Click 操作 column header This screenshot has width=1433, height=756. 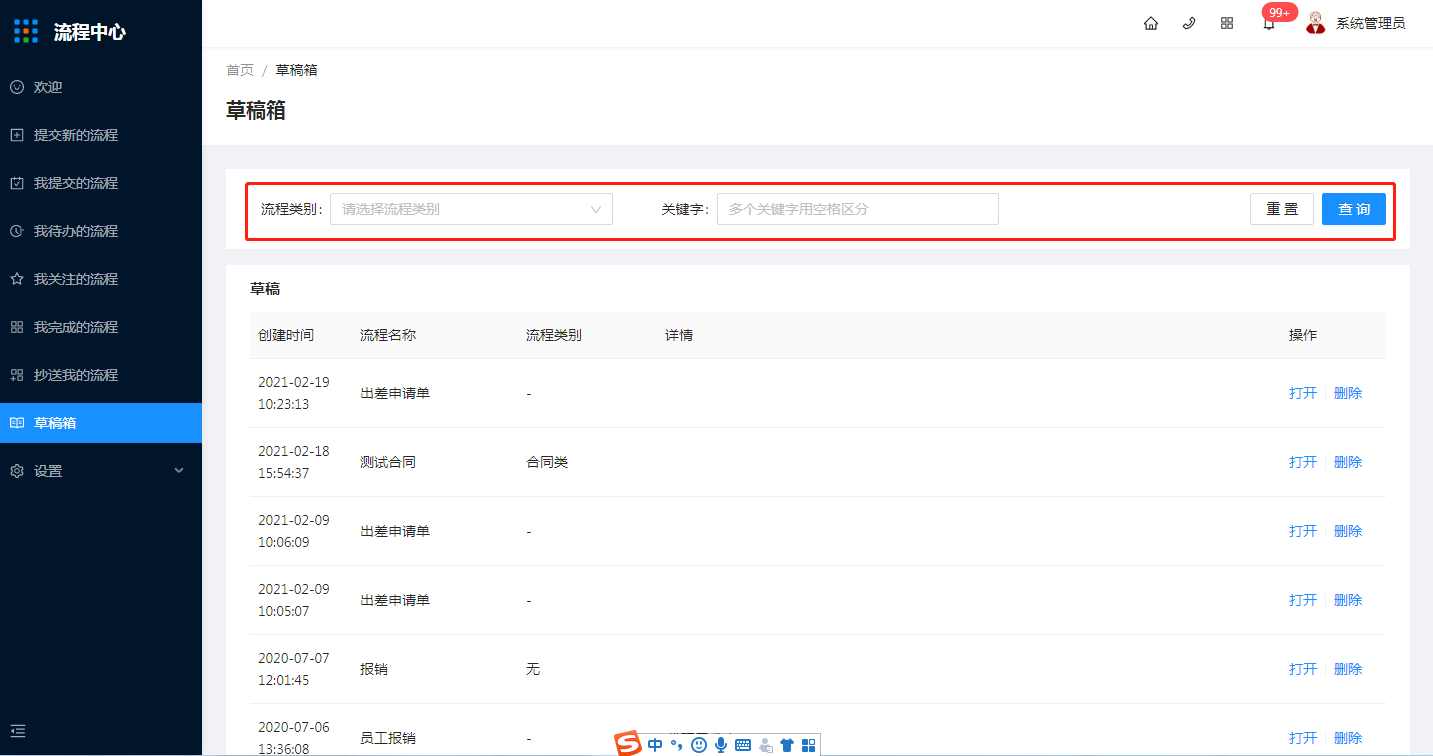pos(1303,335)
